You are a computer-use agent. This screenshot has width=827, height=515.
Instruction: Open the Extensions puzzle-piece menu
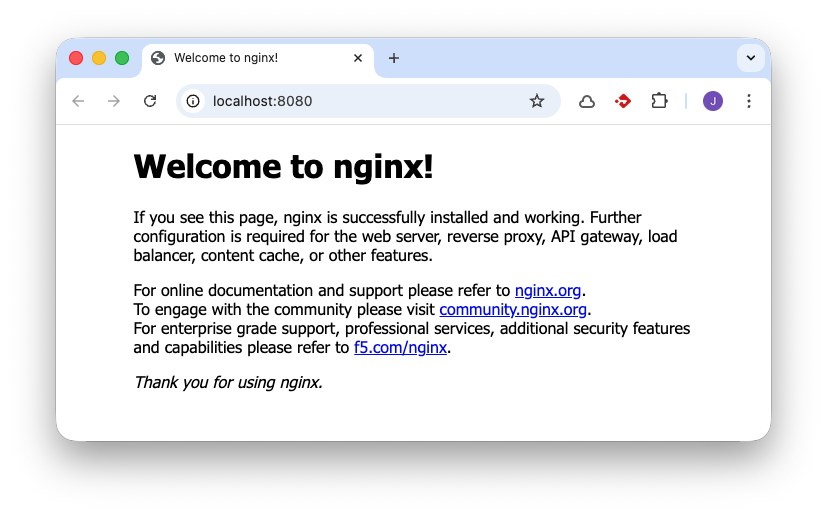[x=659, y=101]
